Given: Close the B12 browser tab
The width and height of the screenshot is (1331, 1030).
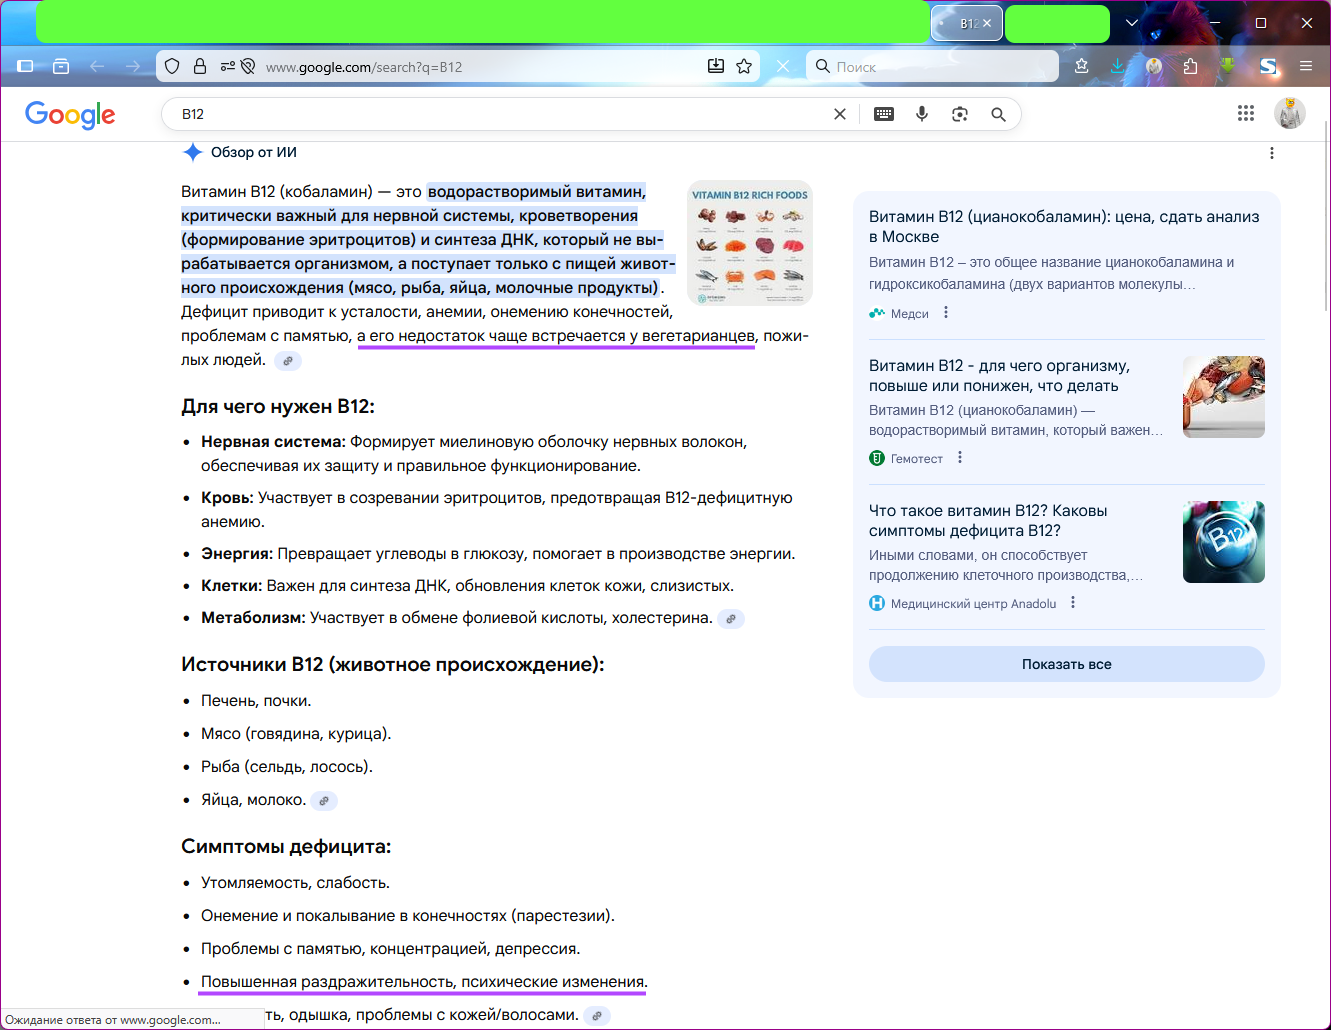Looking at the screenshot, I should [x=987, y=23].
